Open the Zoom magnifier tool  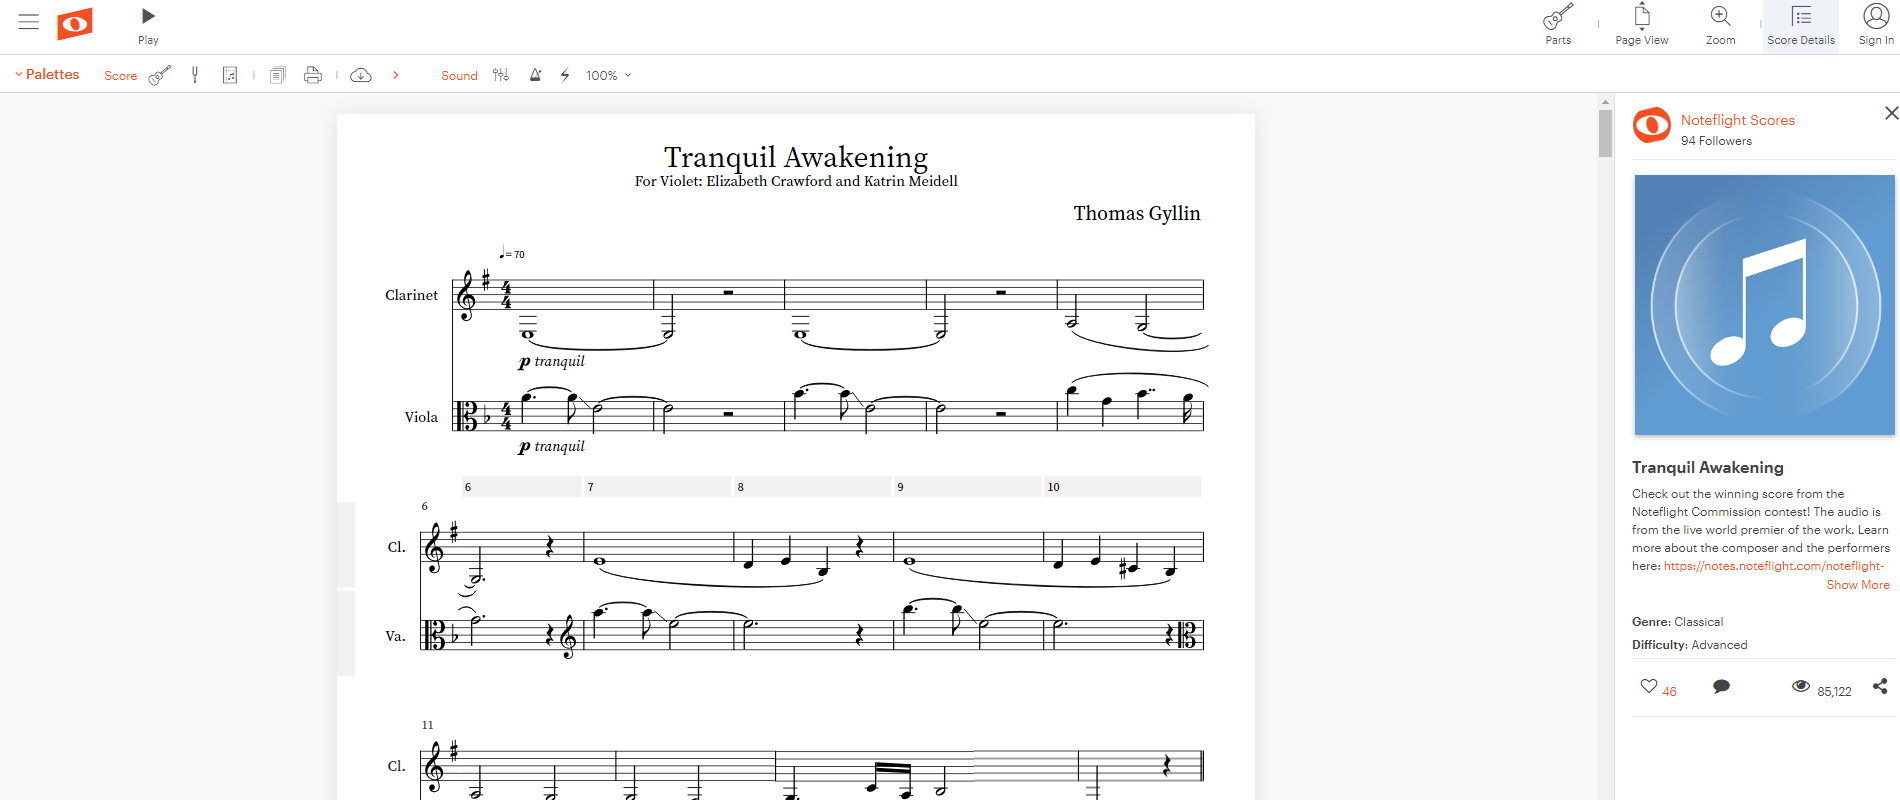point(1720,26)
